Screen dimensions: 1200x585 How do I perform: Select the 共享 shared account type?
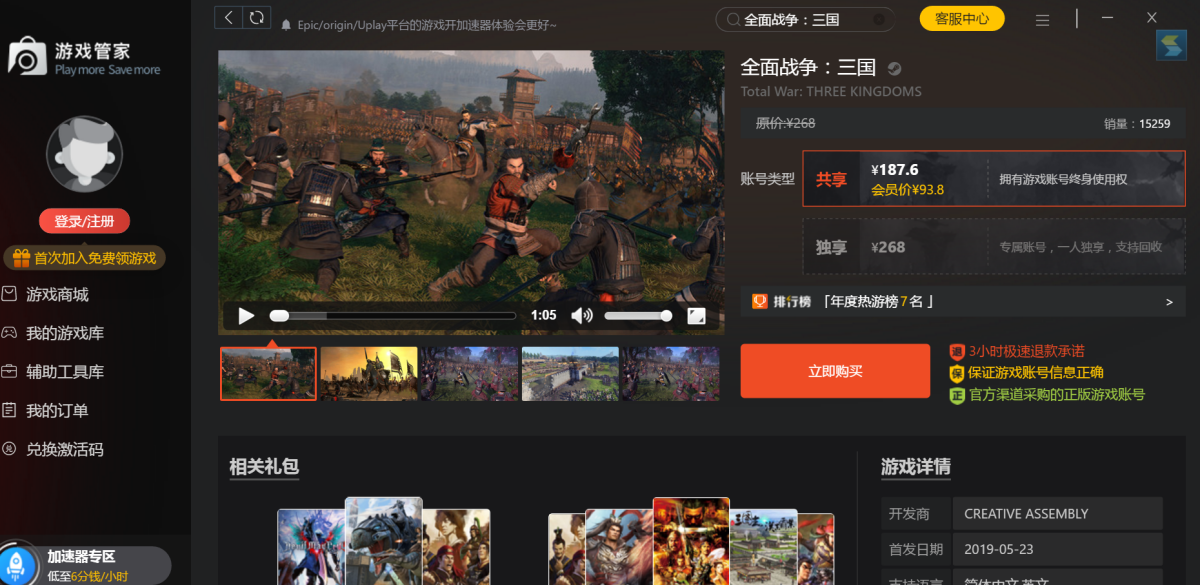point(831,180)
